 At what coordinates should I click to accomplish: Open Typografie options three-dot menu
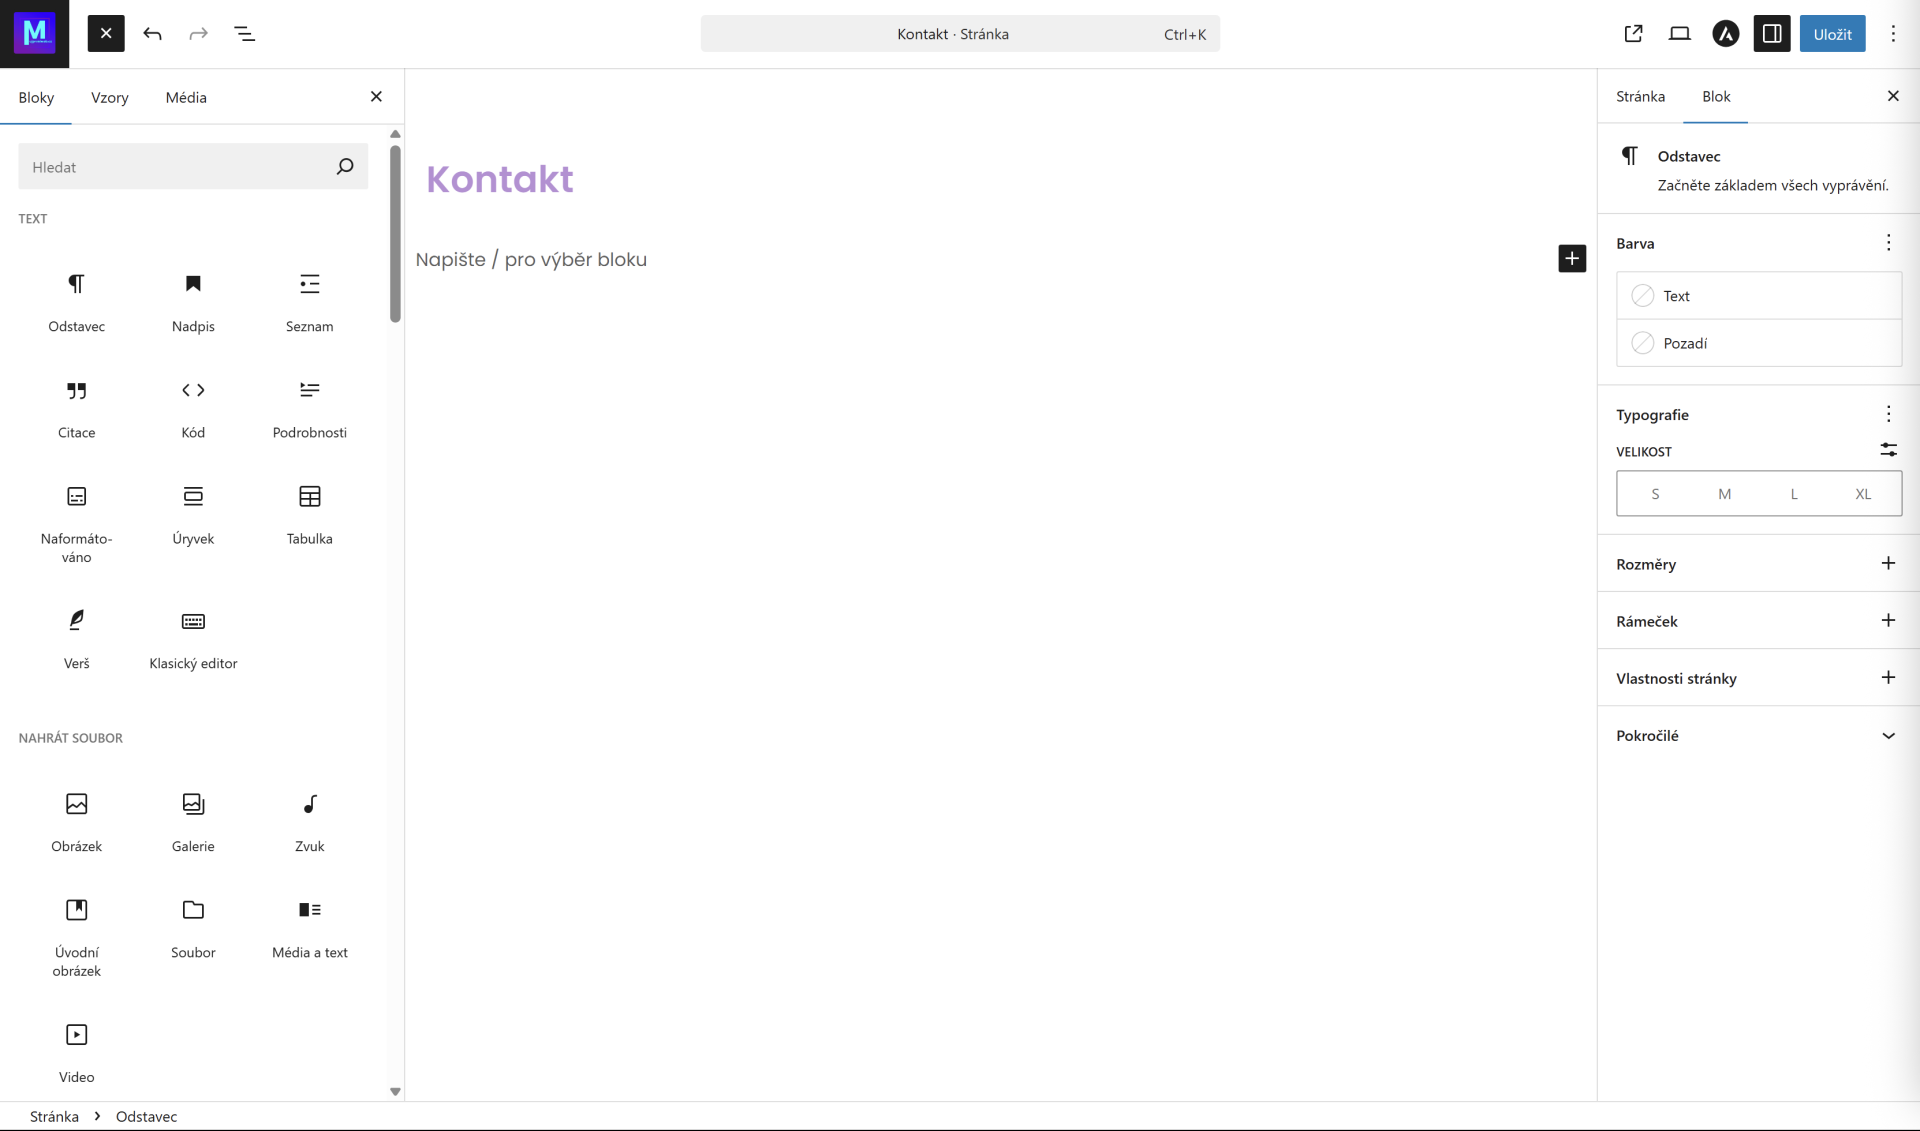[1887, 414]
